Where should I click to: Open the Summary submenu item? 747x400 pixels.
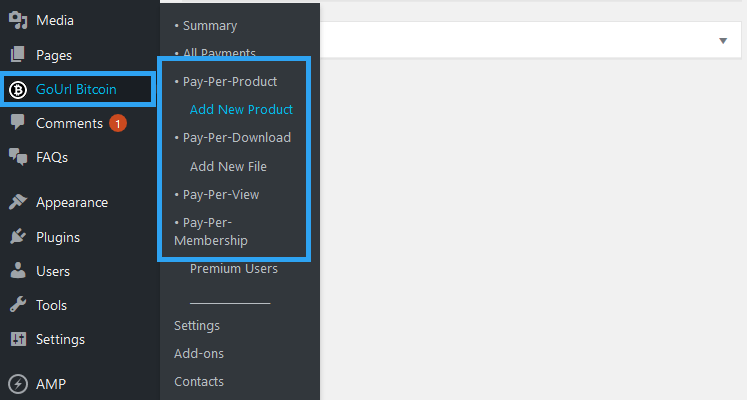[210, 25]
